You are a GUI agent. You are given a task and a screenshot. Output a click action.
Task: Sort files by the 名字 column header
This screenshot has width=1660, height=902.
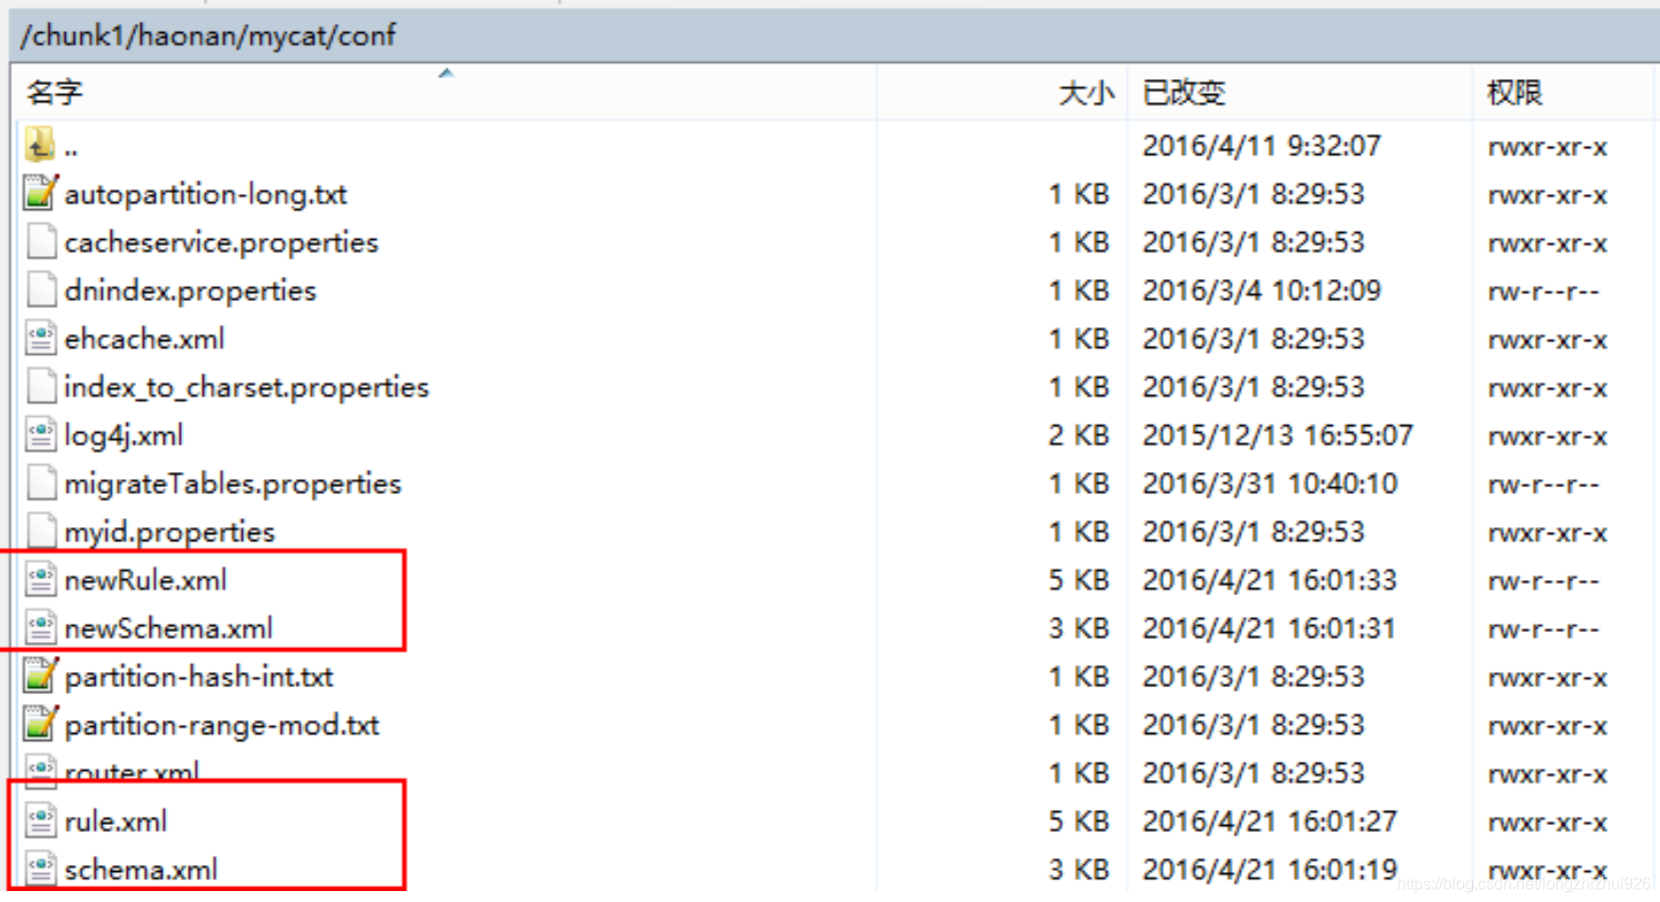pos(55,93)
